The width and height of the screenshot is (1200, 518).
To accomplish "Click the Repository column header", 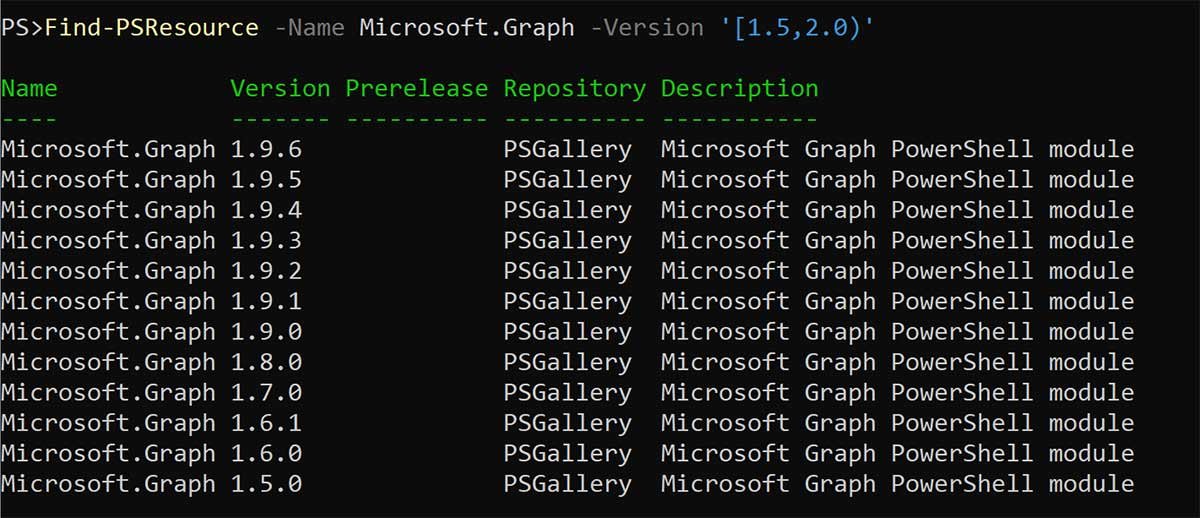I will 574,88.
